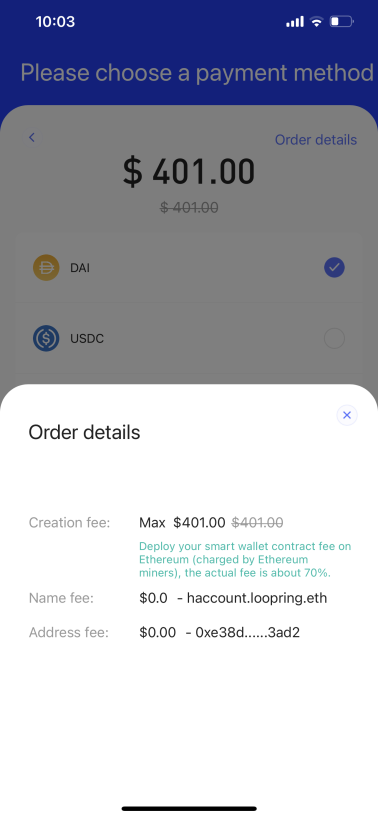
Task: Click the USDC coin icon
Action: point(46,339)
